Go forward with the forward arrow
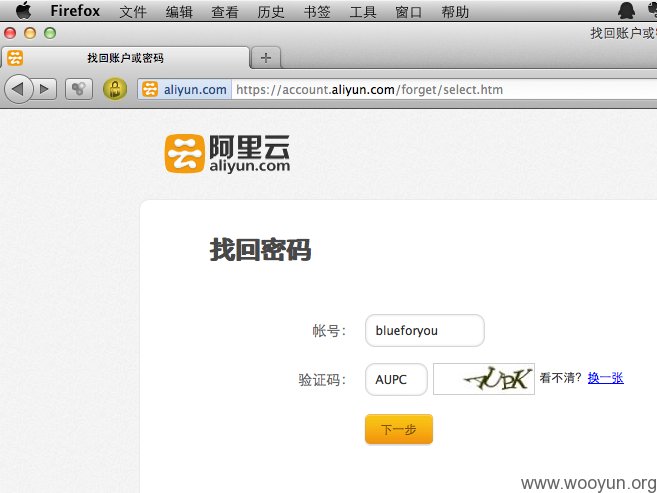 (x=44, y=89)
